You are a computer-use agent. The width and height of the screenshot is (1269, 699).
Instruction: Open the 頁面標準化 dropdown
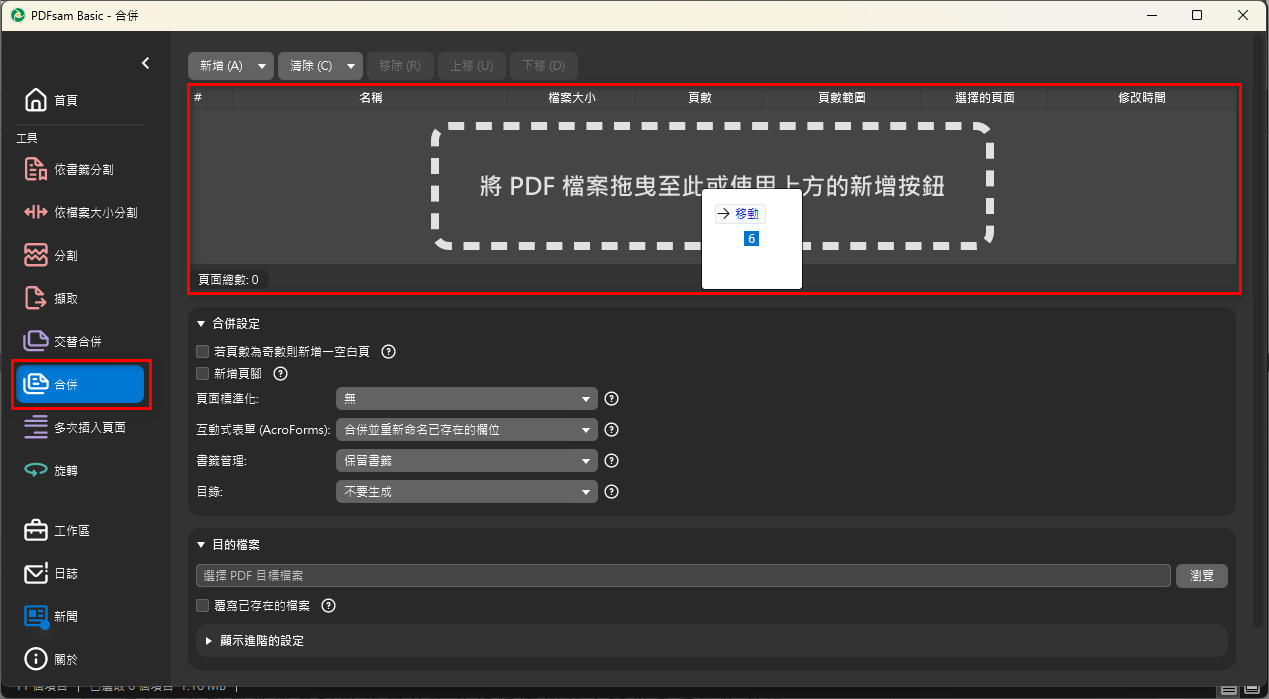point(467,399)
